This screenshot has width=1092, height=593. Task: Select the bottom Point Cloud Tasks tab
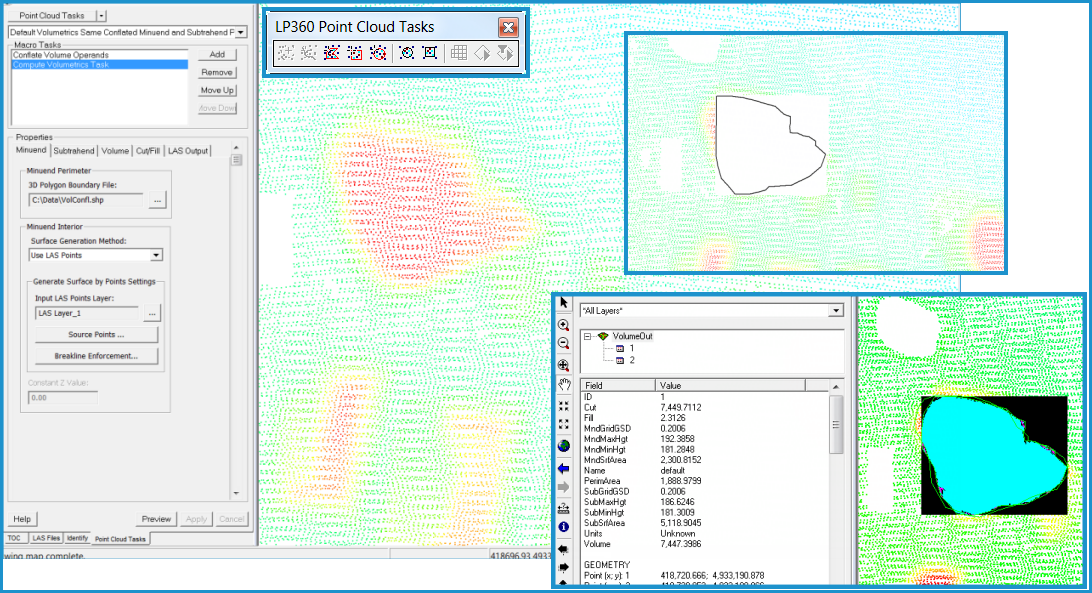click(120, 539)
